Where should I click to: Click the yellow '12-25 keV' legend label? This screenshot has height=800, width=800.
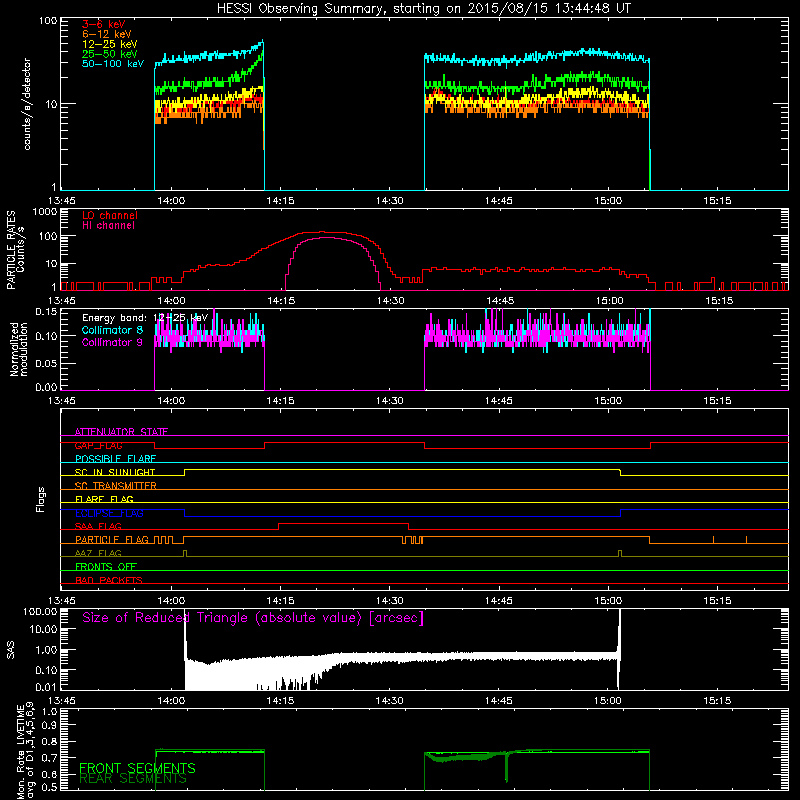[110, 44]
